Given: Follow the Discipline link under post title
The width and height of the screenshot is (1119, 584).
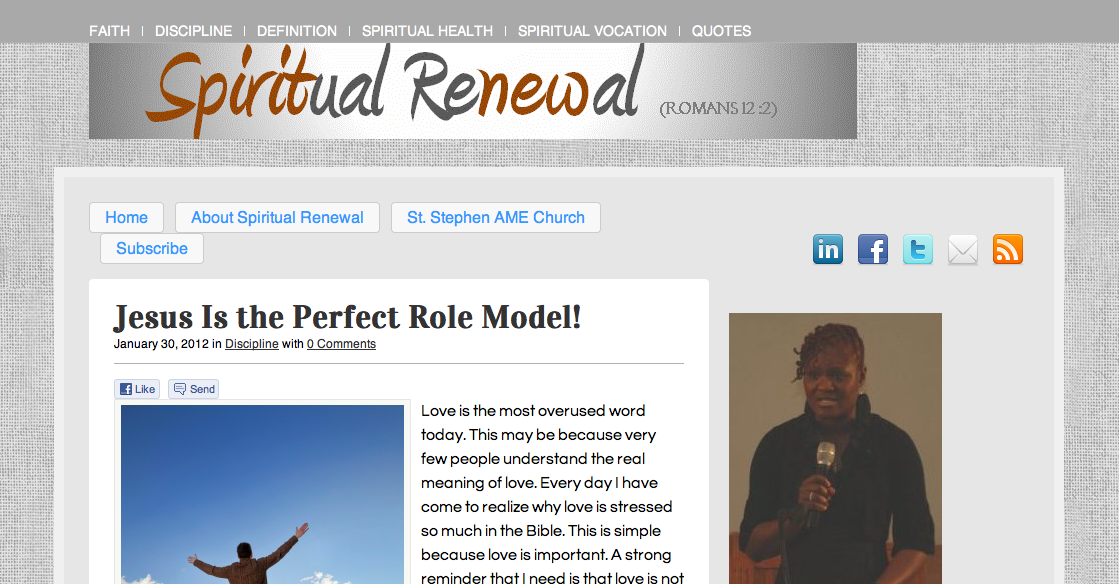Looking at the screenshot, I should (x=252, y=343).
